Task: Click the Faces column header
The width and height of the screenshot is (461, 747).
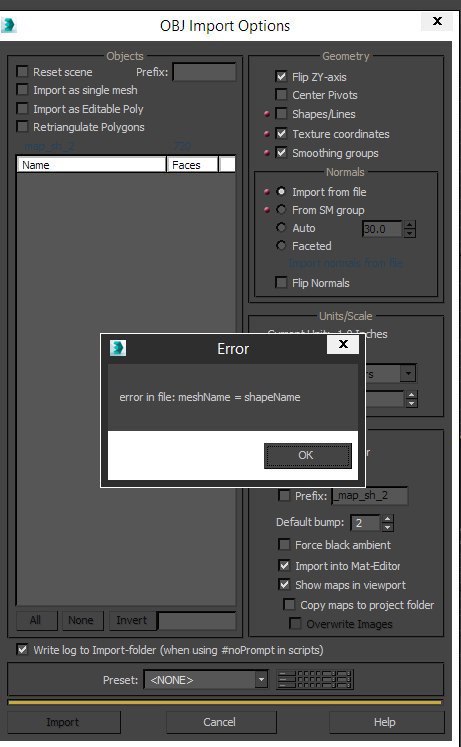Action: (x=192, y=165)
